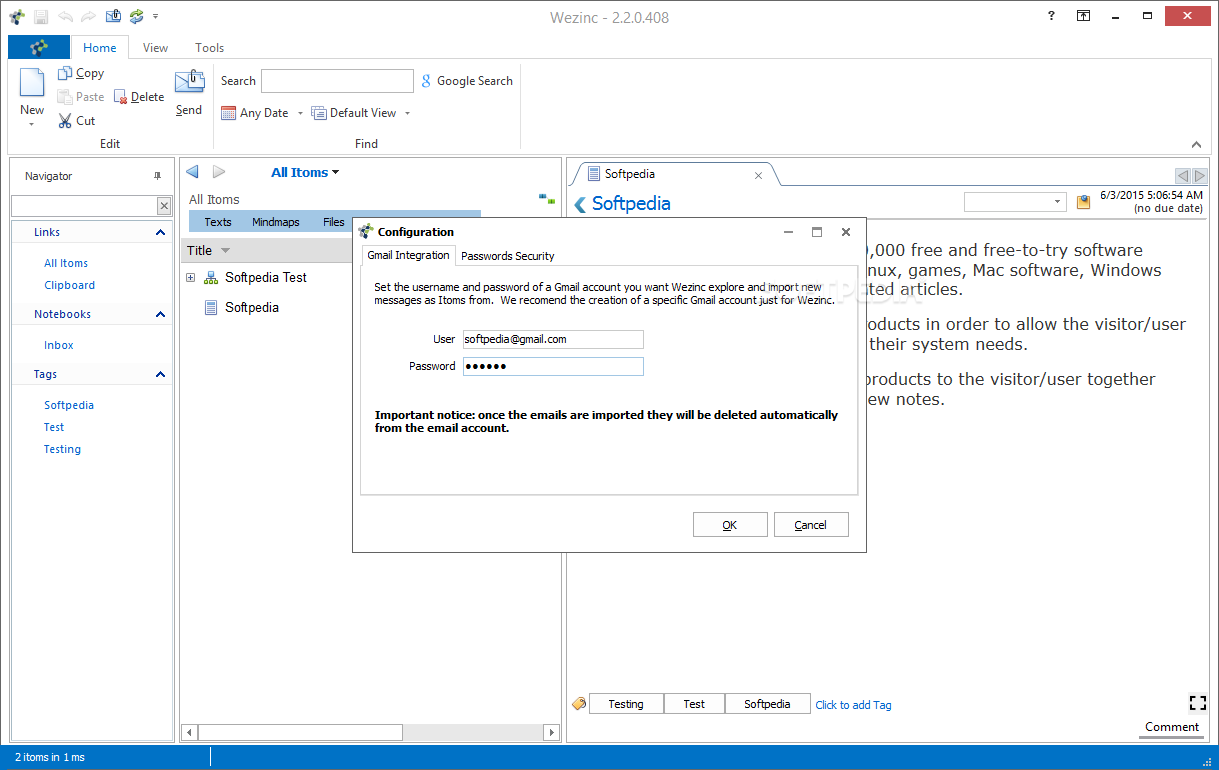Pin the Navigator panel
The width and height of the screenshot is (1219, 770).
coord(157,176)
